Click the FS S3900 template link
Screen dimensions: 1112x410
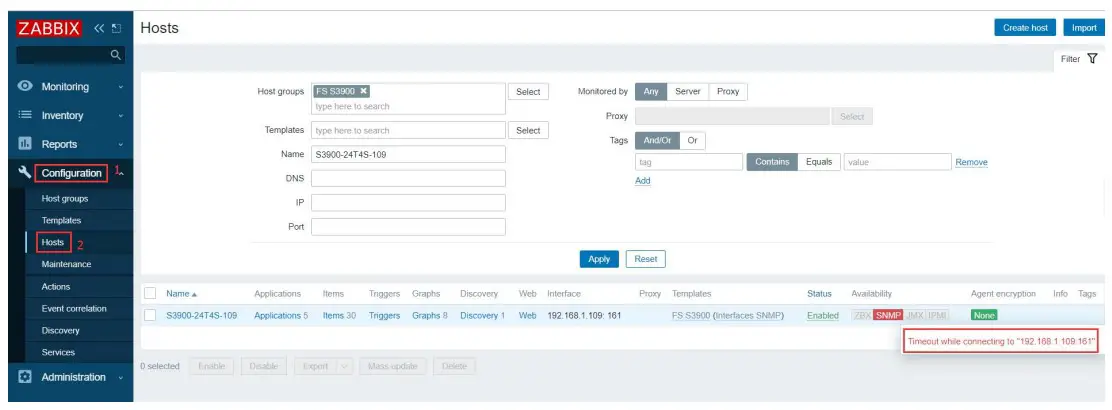click(x=691, y=316)
